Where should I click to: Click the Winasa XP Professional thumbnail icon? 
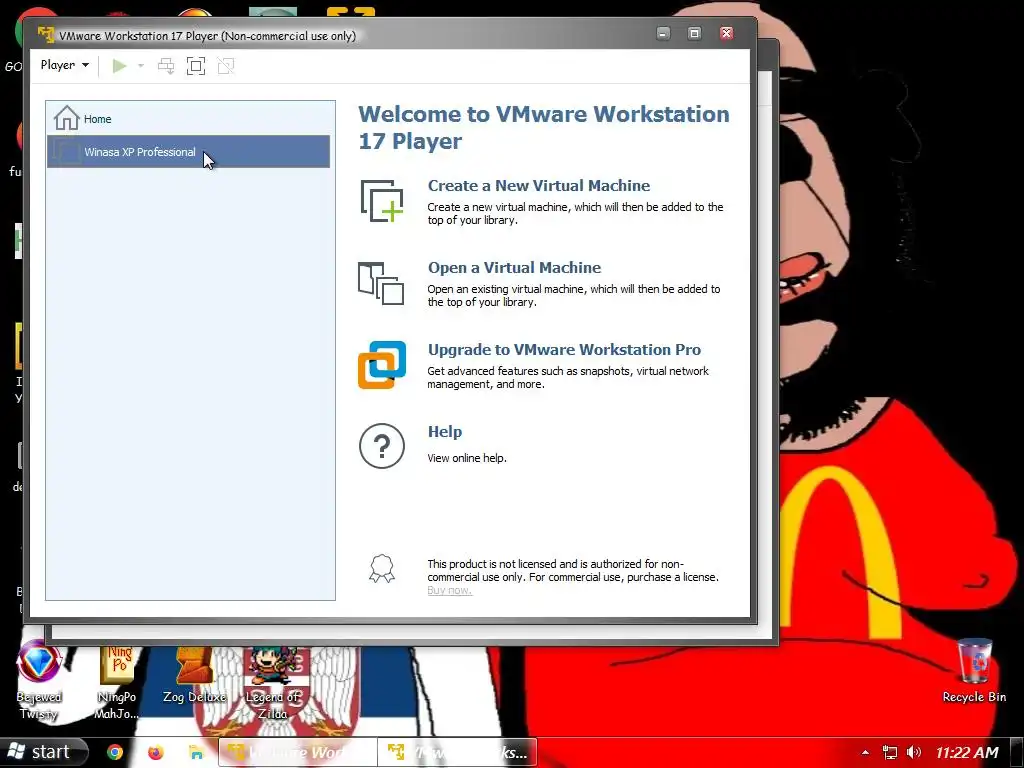65,152
